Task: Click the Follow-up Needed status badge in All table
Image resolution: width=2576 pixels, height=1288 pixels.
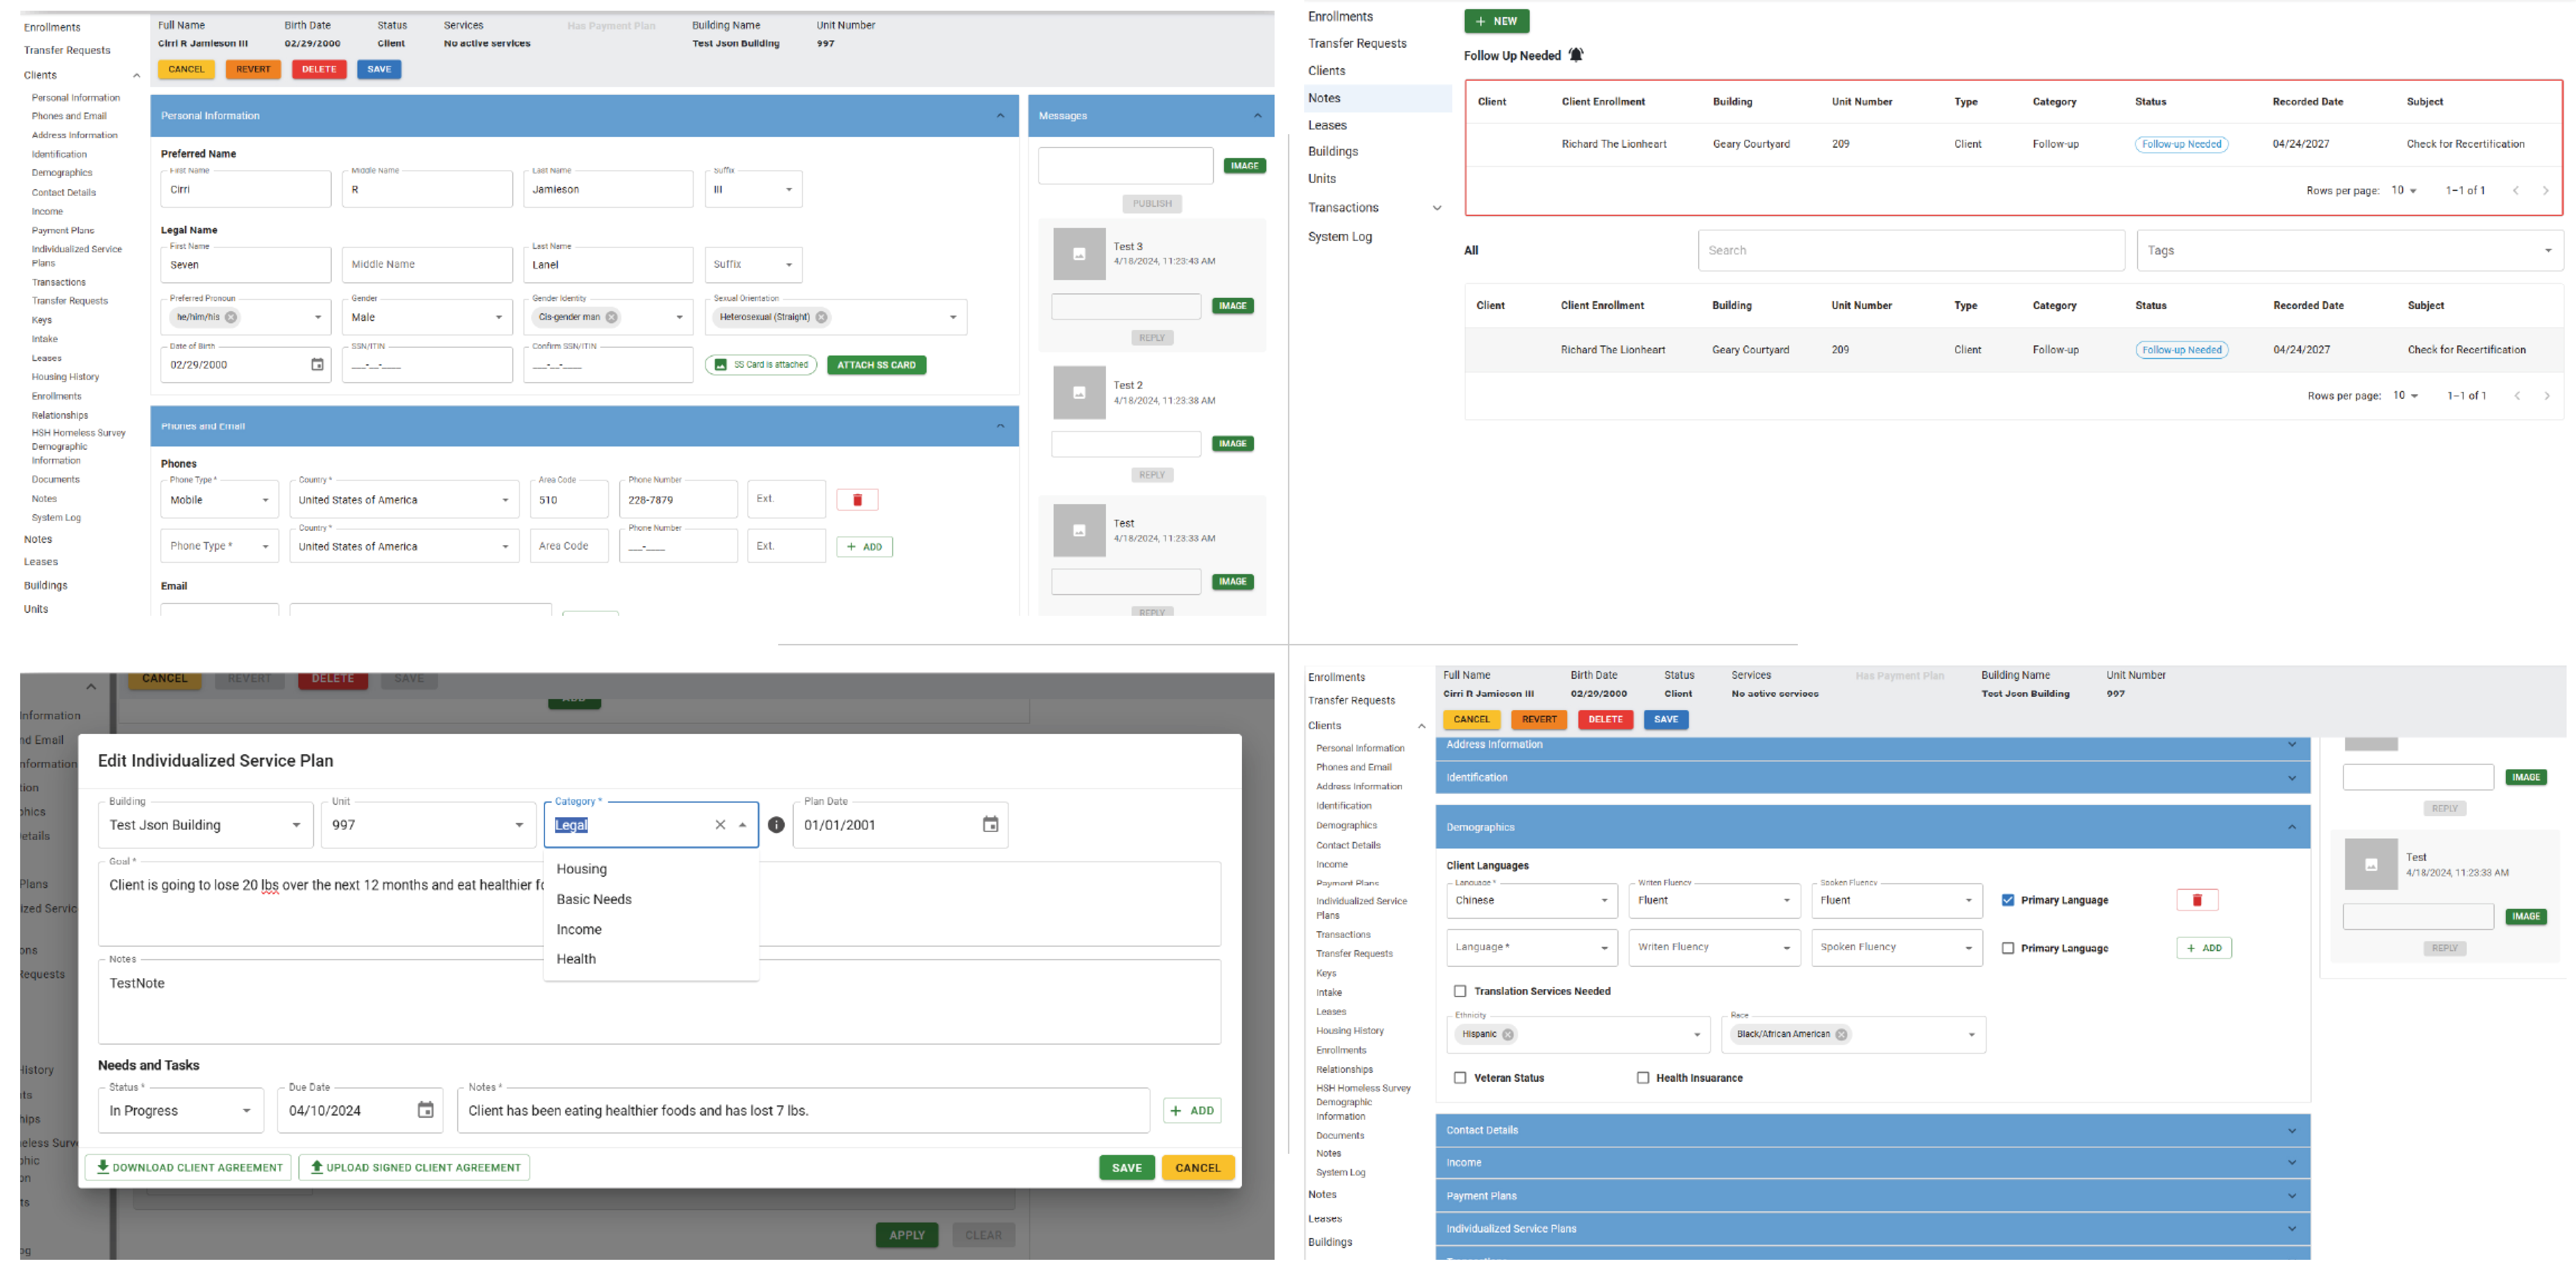Action: (x=2182, y=350)
